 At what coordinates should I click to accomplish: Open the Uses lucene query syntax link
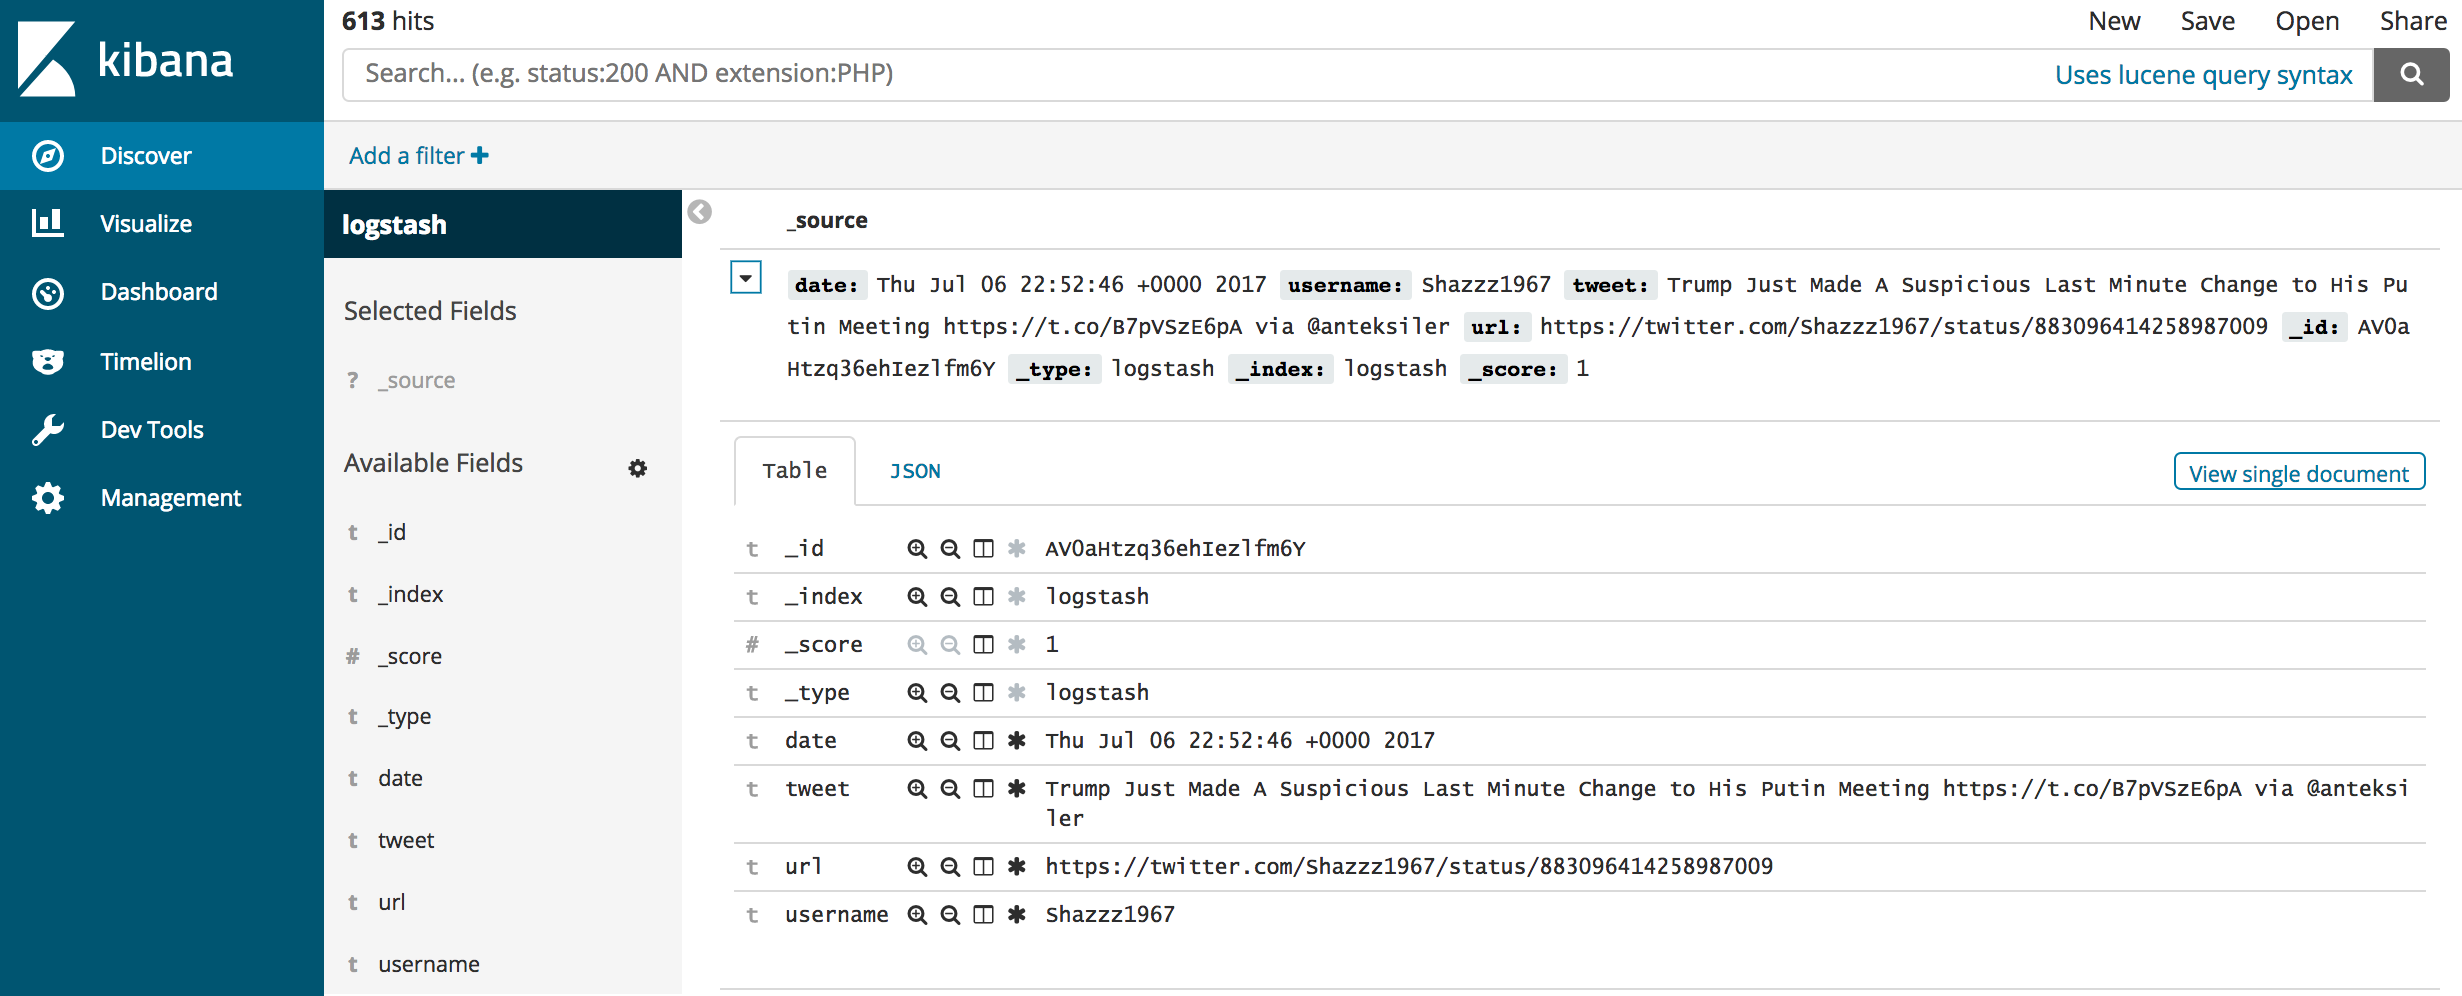coord(2203,75)
